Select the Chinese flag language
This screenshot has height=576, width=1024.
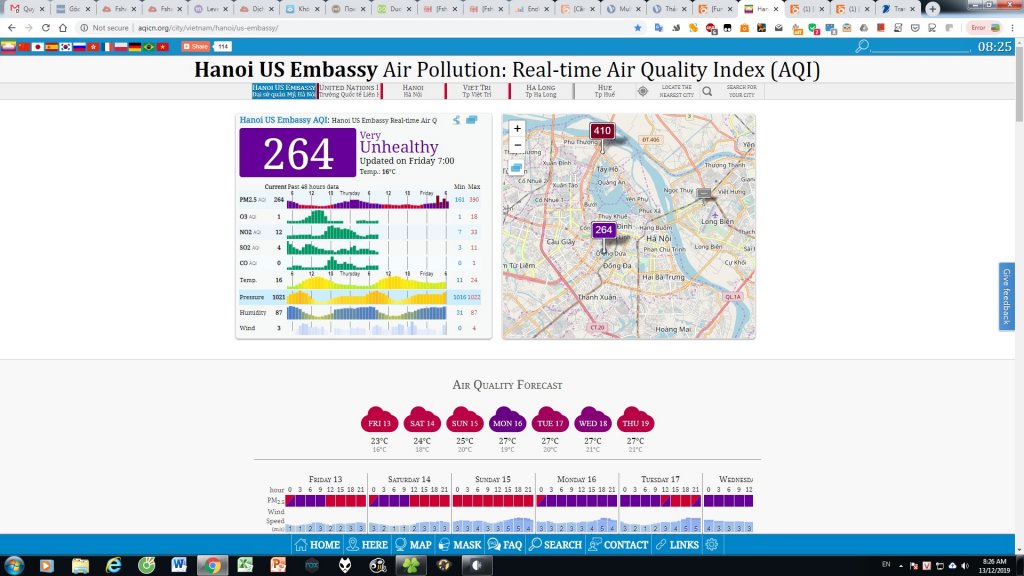24,46
